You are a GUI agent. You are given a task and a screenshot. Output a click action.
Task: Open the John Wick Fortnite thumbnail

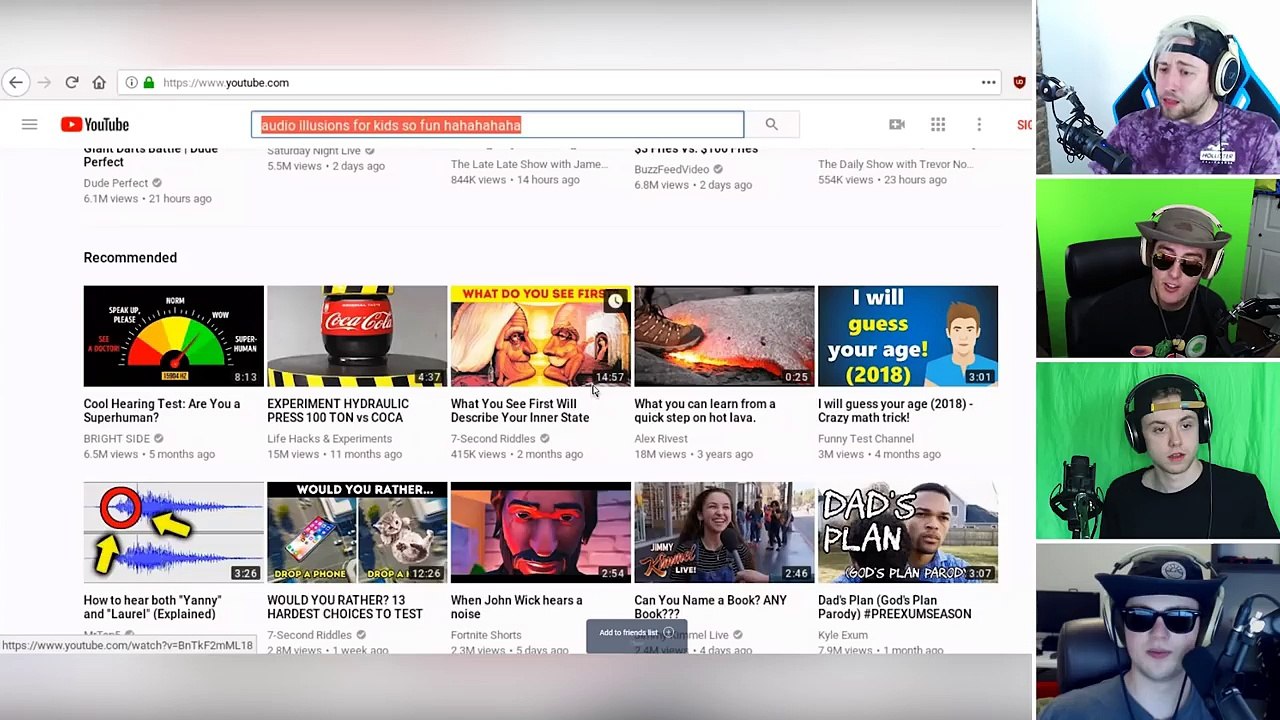pyautogui.click(x=541, y=532)
